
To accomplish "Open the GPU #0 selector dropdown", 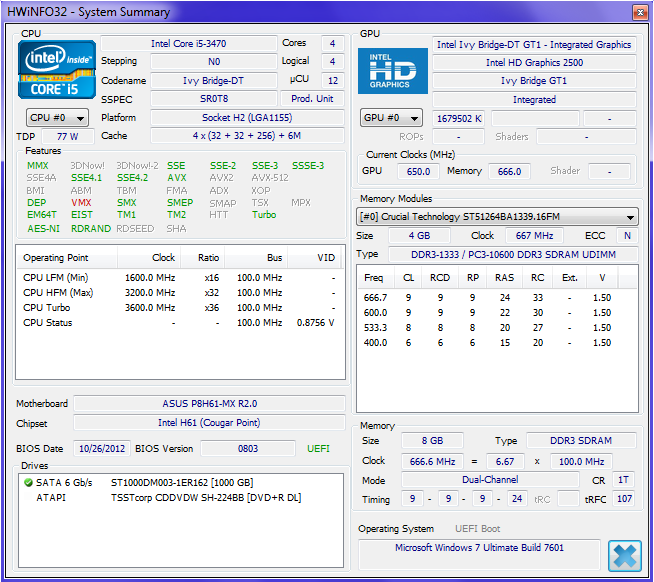I will click(x=391, y=118).
